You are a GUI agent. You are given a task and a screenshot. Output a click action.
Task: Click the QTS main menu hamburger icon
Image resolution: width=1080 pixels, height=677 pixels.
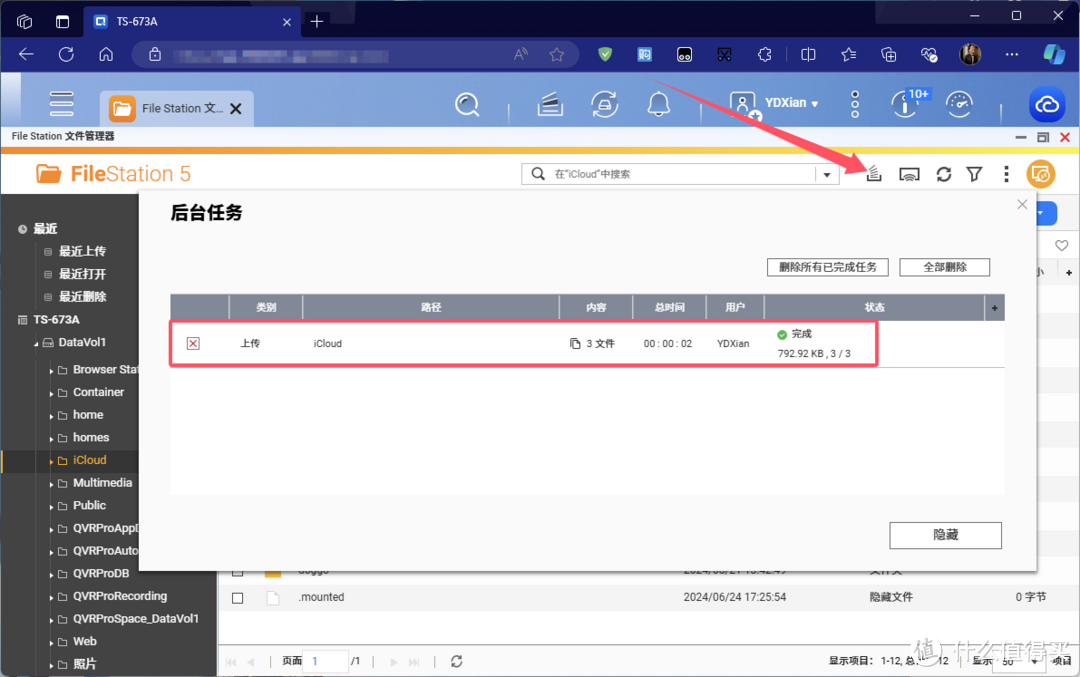(62, 104)
